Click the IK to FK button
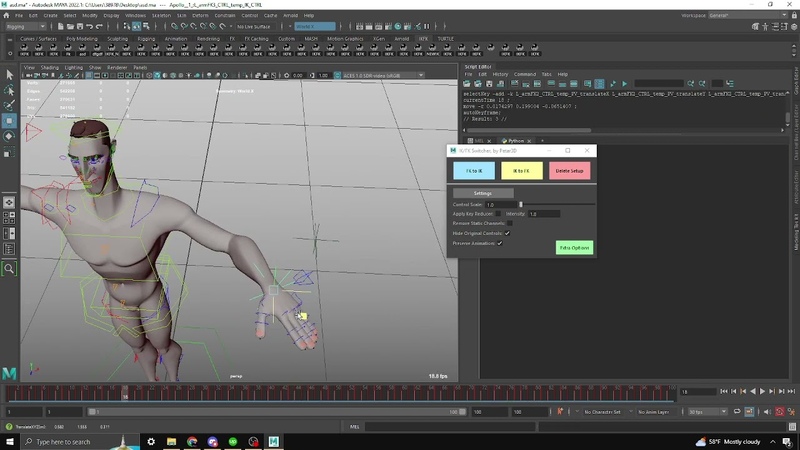 coord(521,171)
